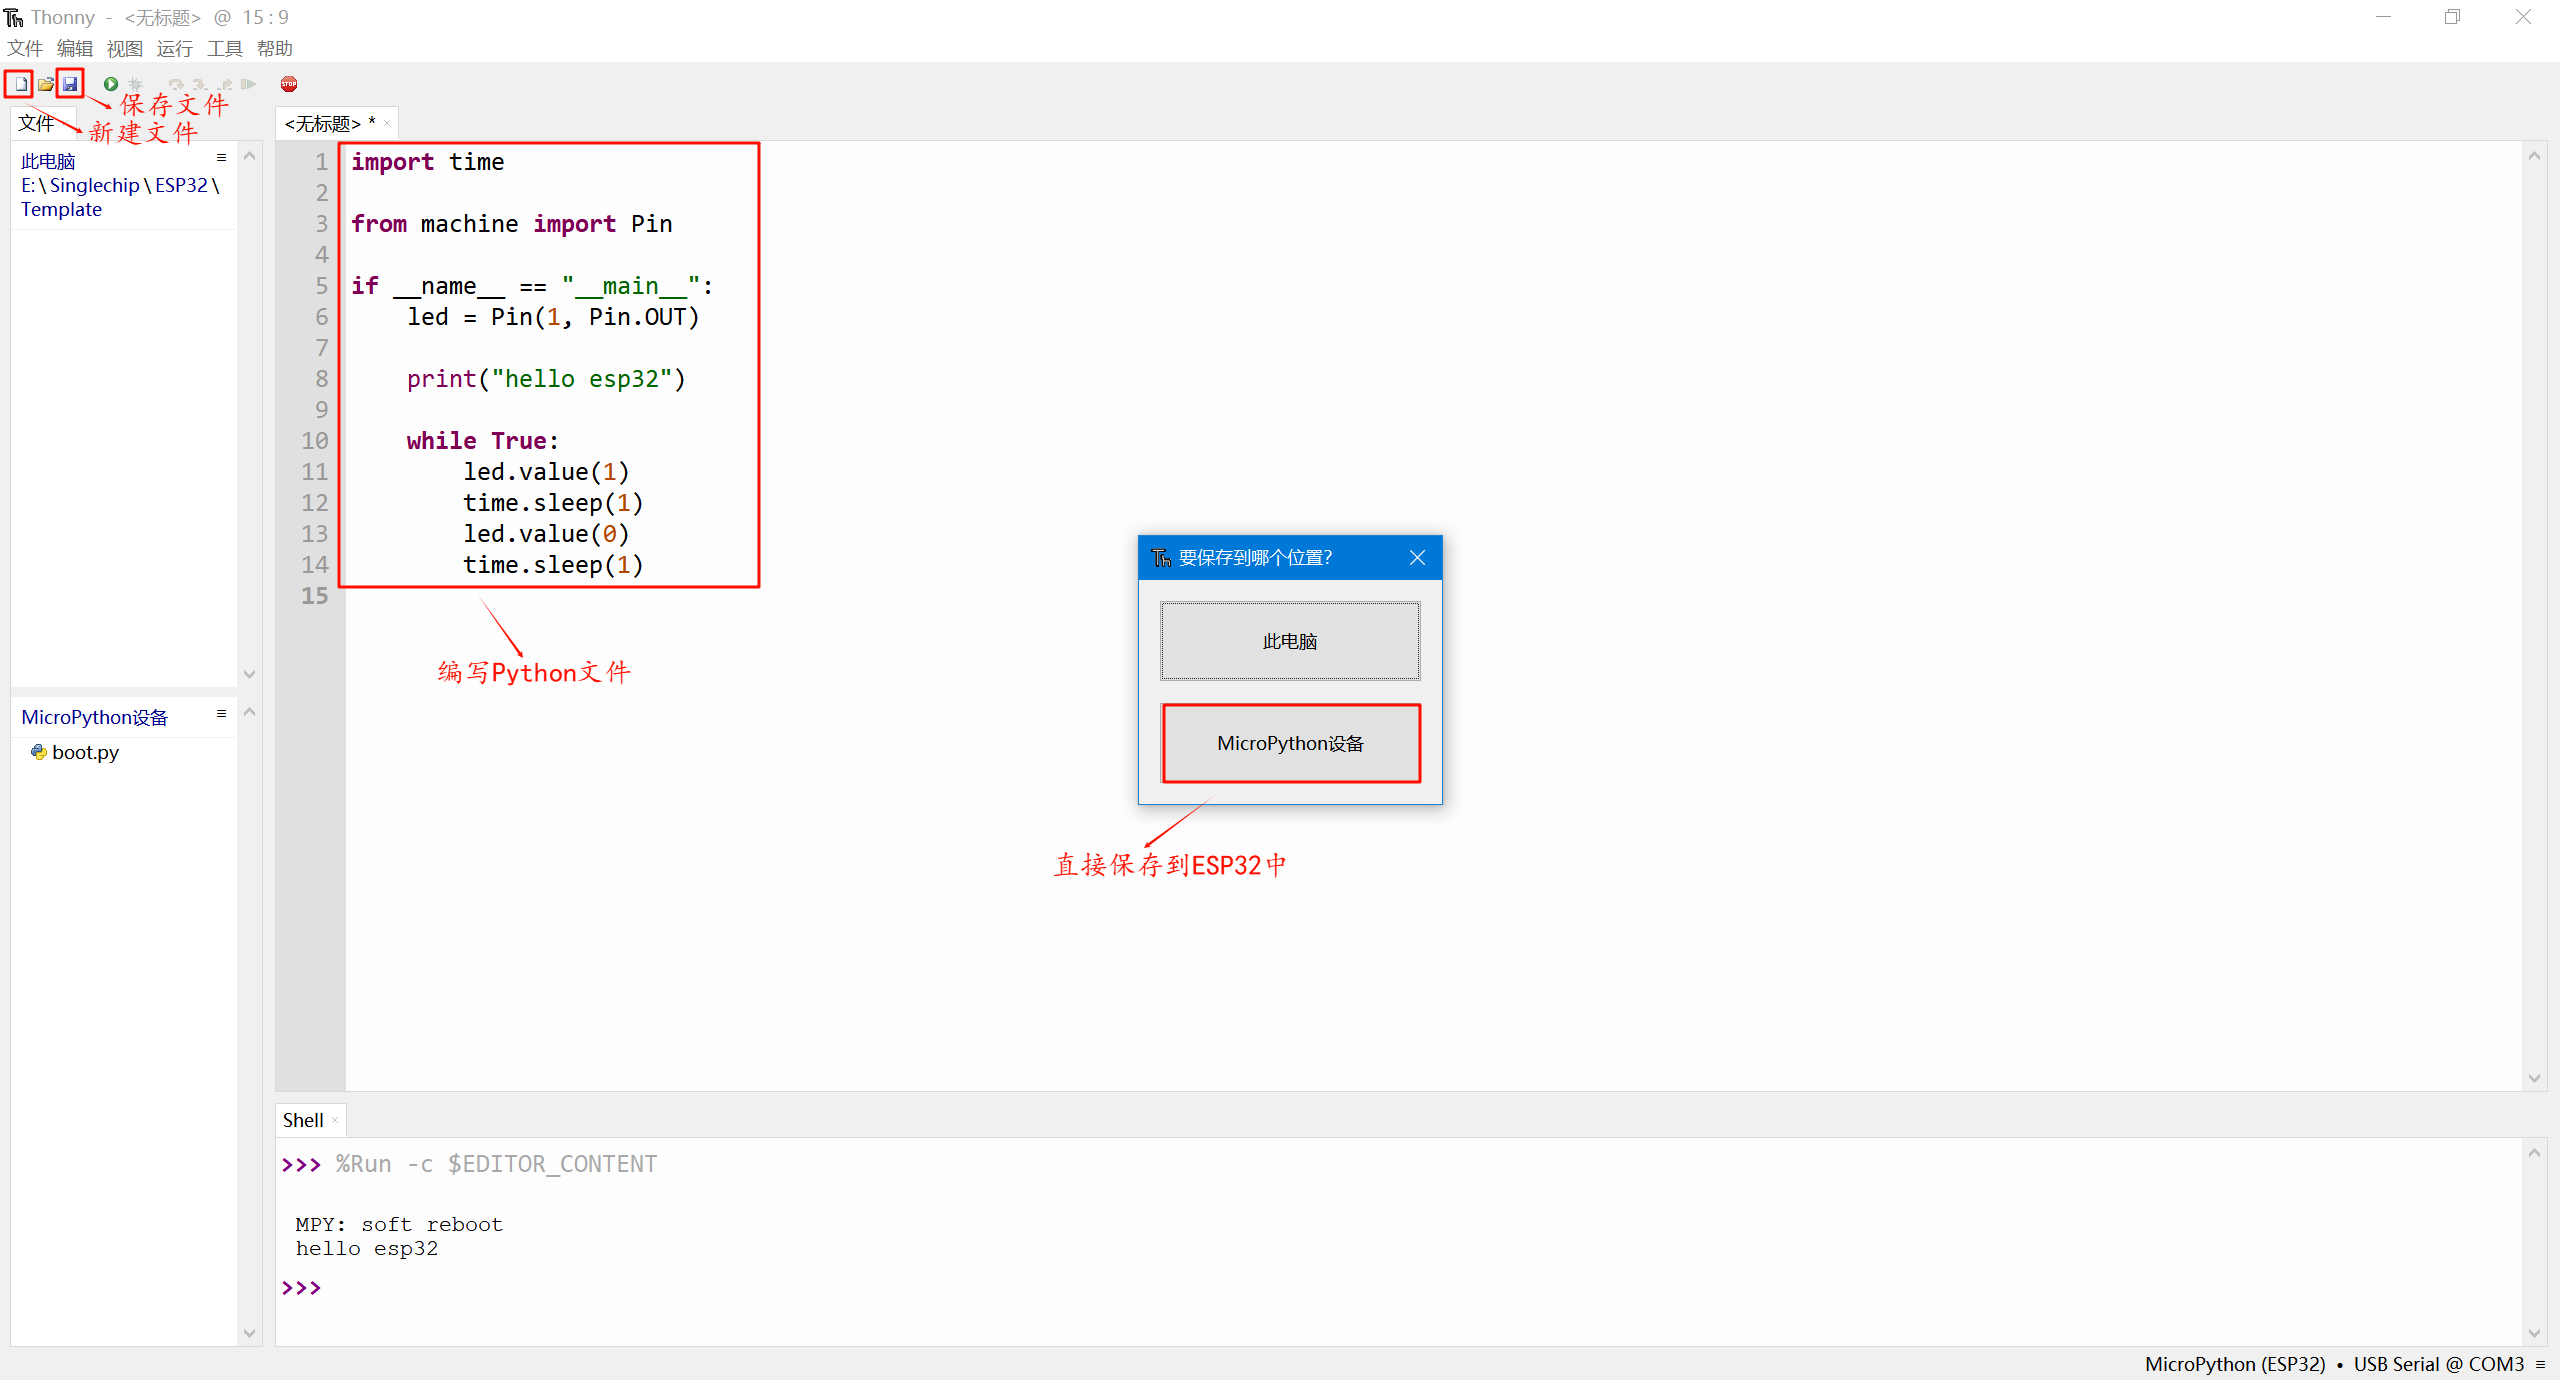Viewport: 2560px width, 1380px height.
Task: Choose 此电脑 as the save location
Action: [1290, 641]
